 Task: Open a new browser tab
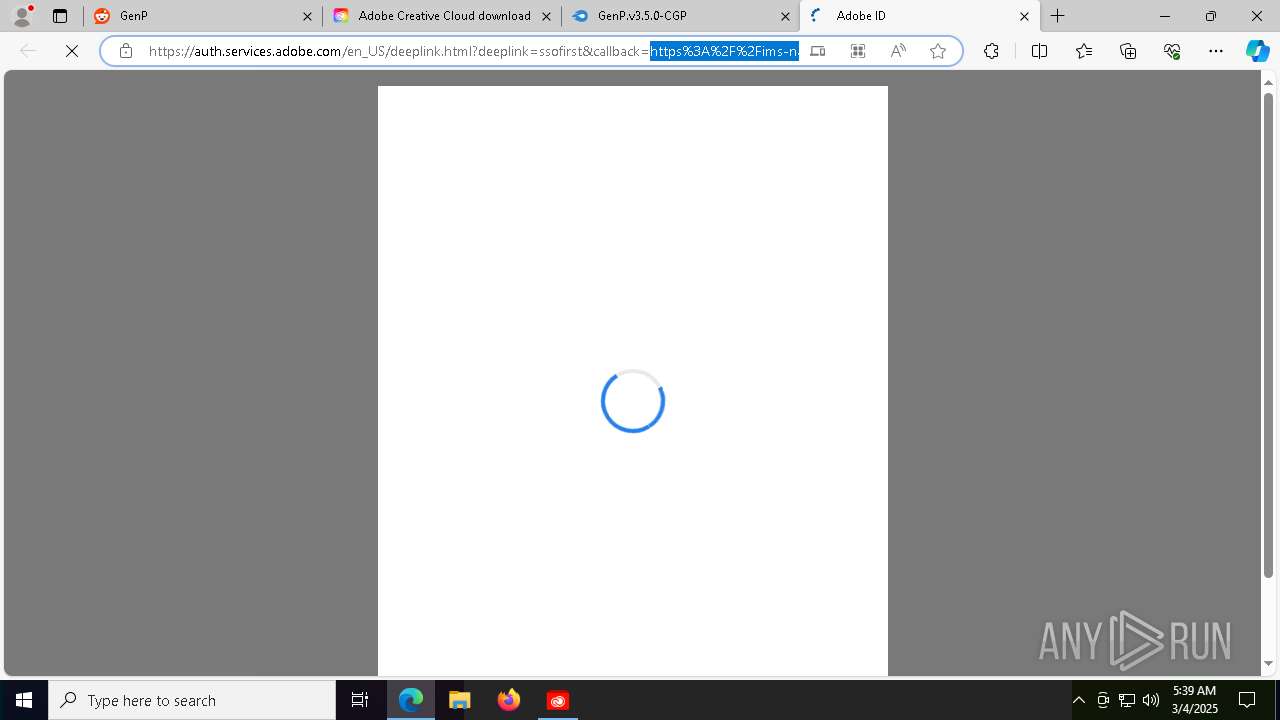click(x=1058, y=16)
